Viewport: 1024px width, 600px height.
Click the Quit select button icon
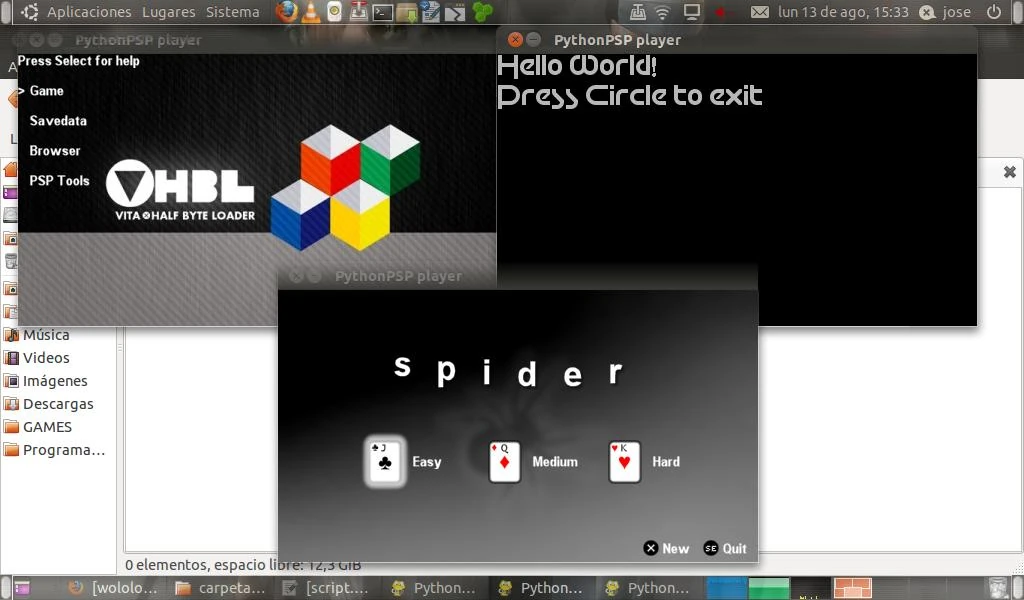(x=711, y=548)
